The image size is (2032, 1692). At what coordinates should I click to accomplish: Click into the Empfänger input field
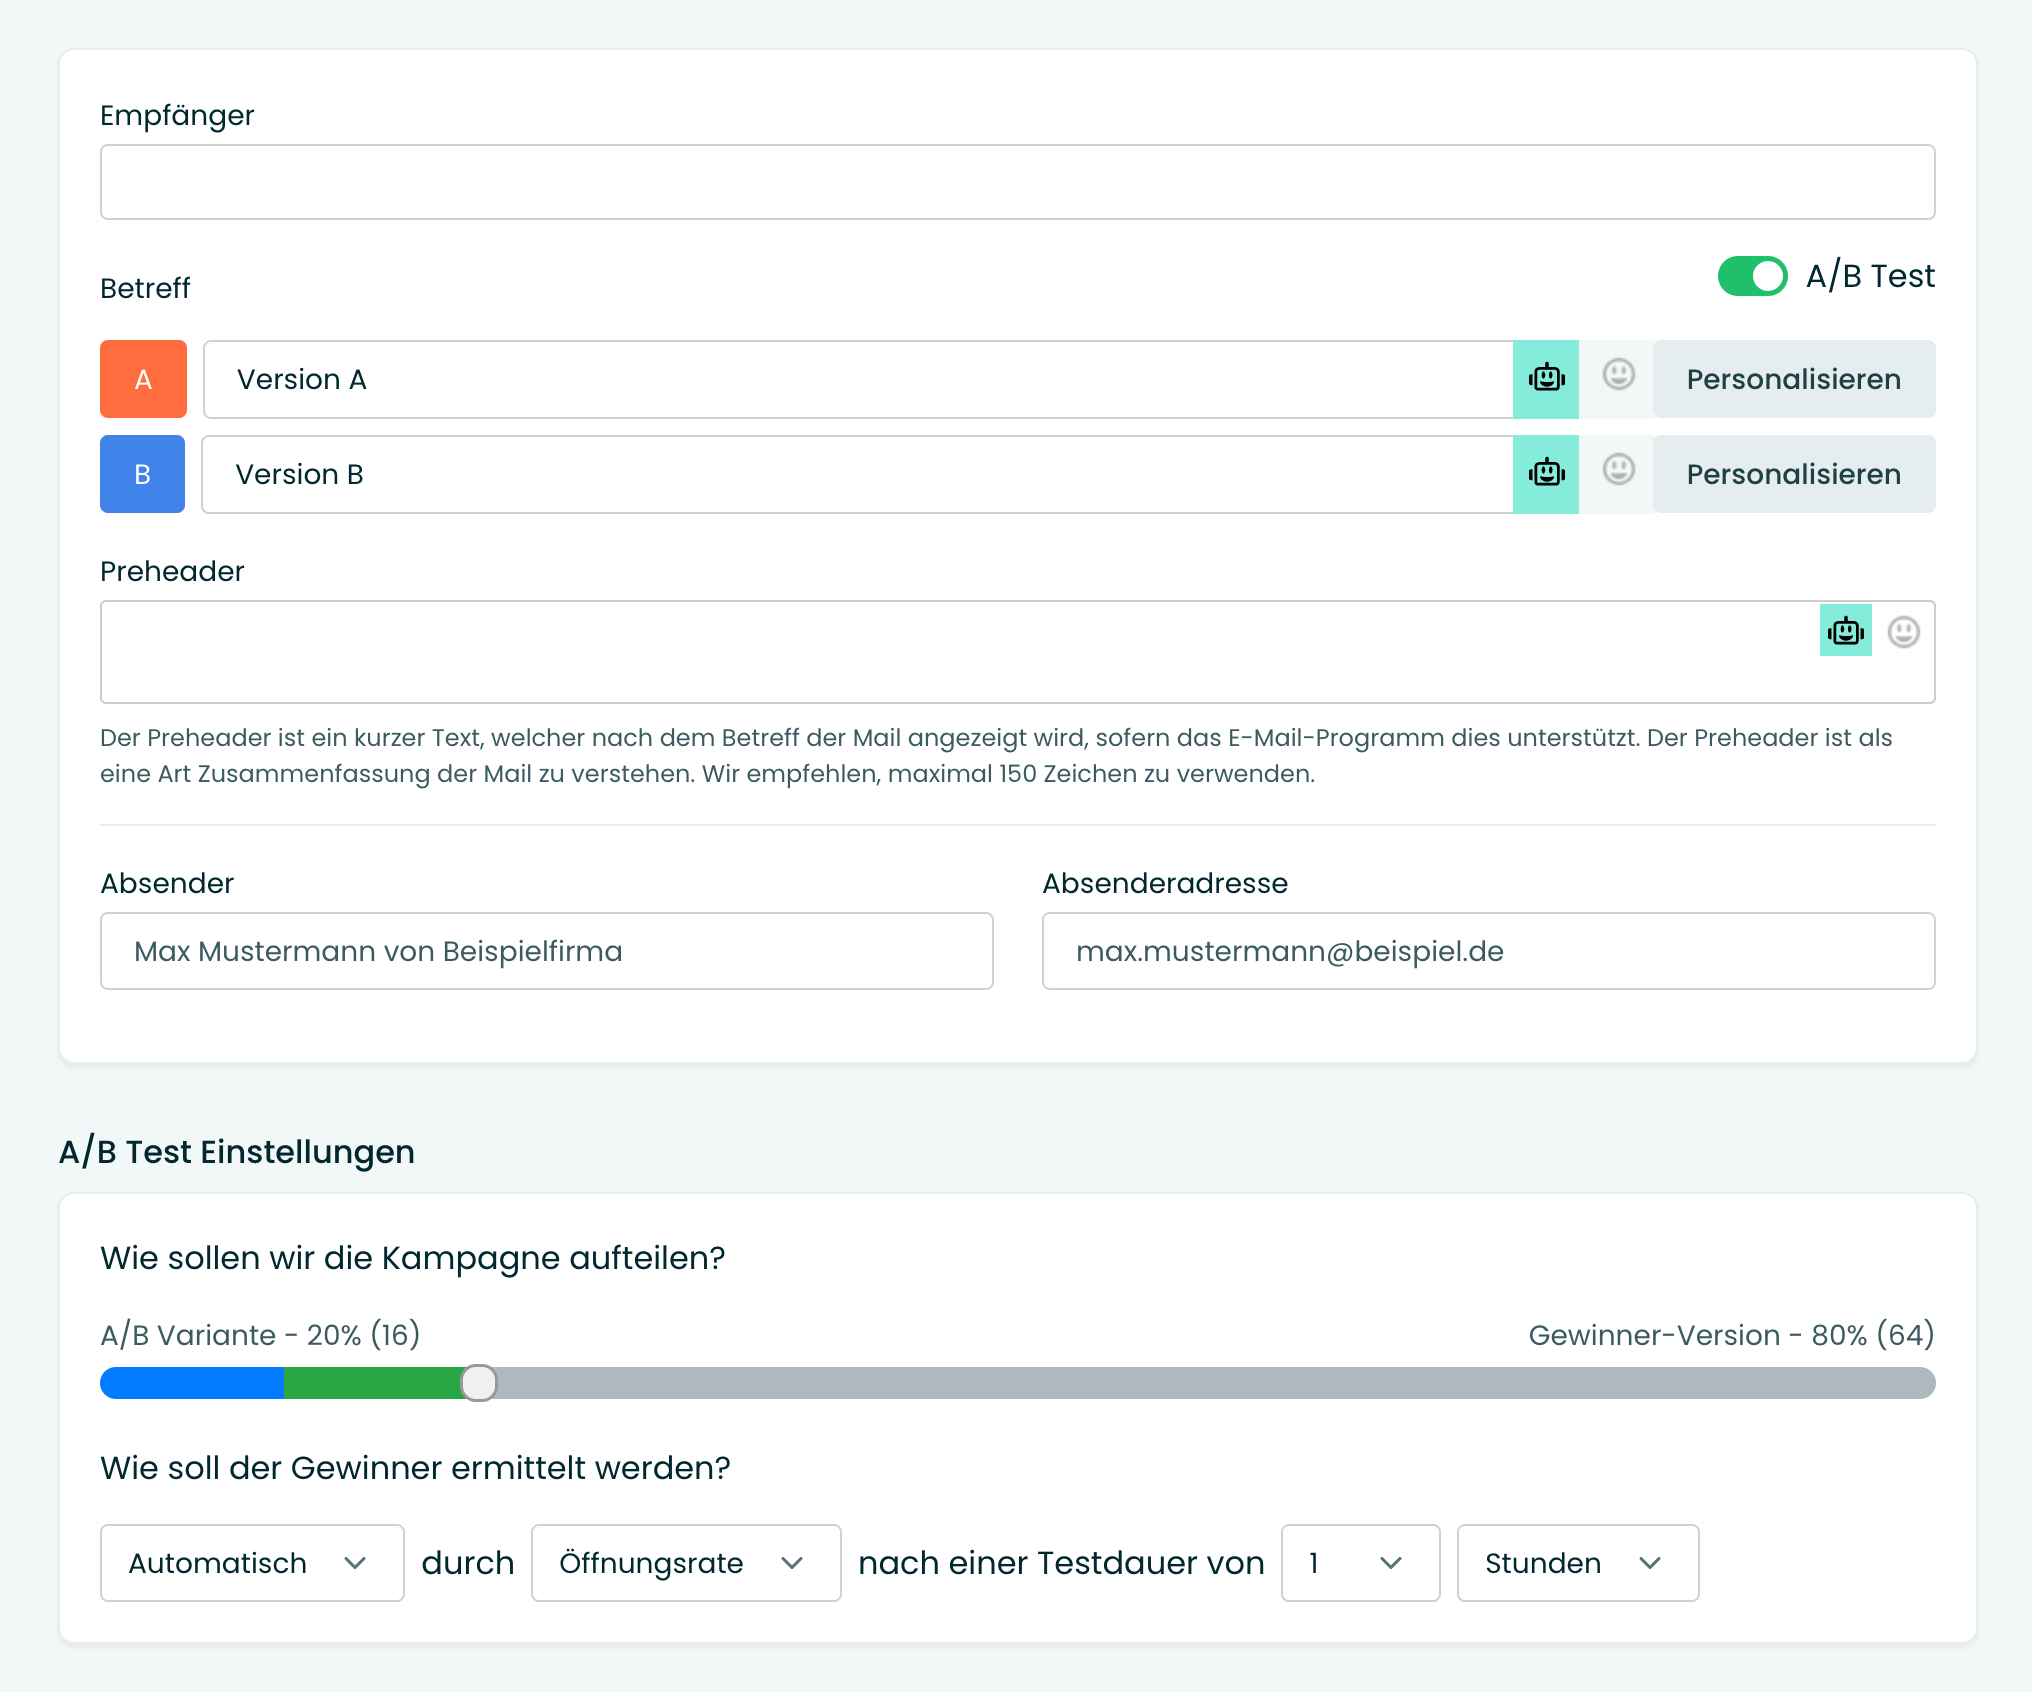pos(1017,182)
